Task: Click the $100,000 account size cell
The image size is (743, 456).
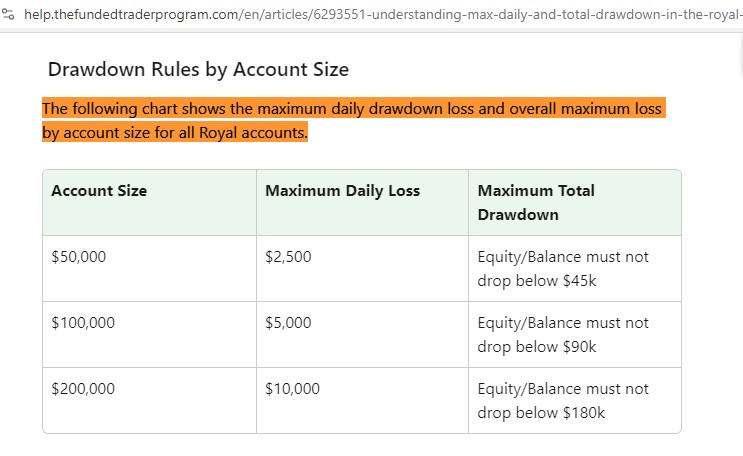Action: [83, 323]
